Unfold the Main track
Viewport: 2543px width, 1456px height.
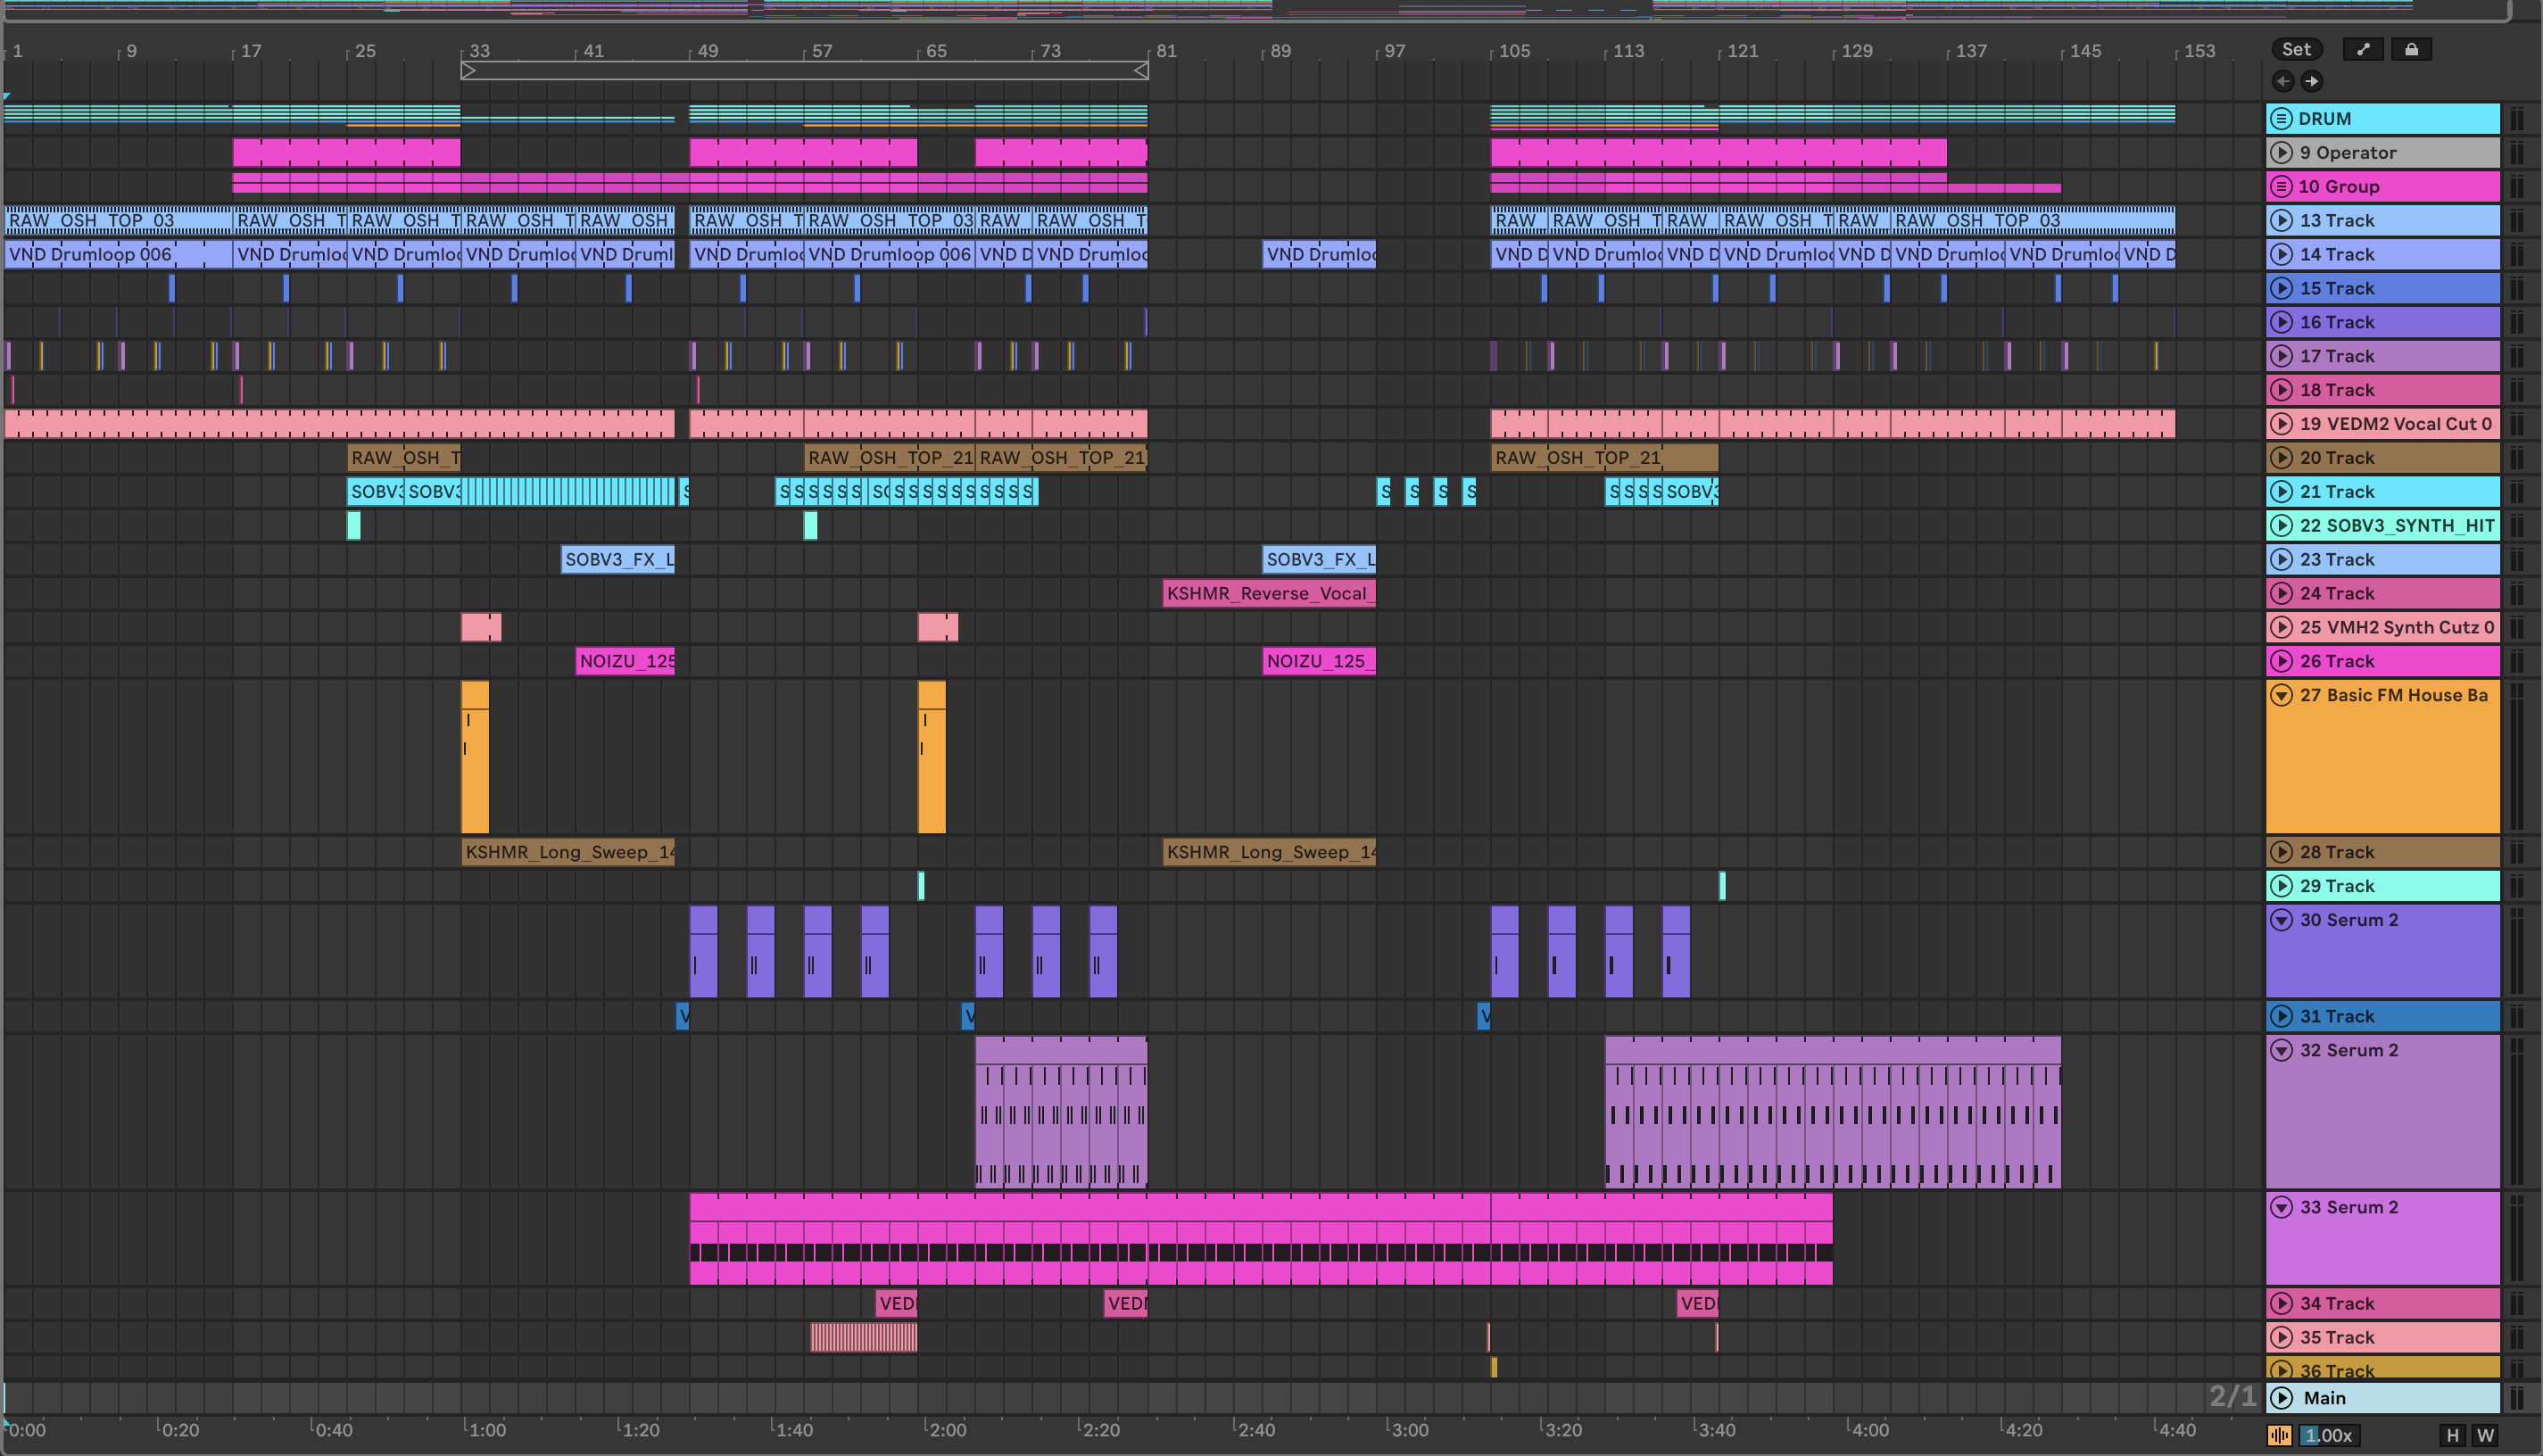pos(2281,1398)
